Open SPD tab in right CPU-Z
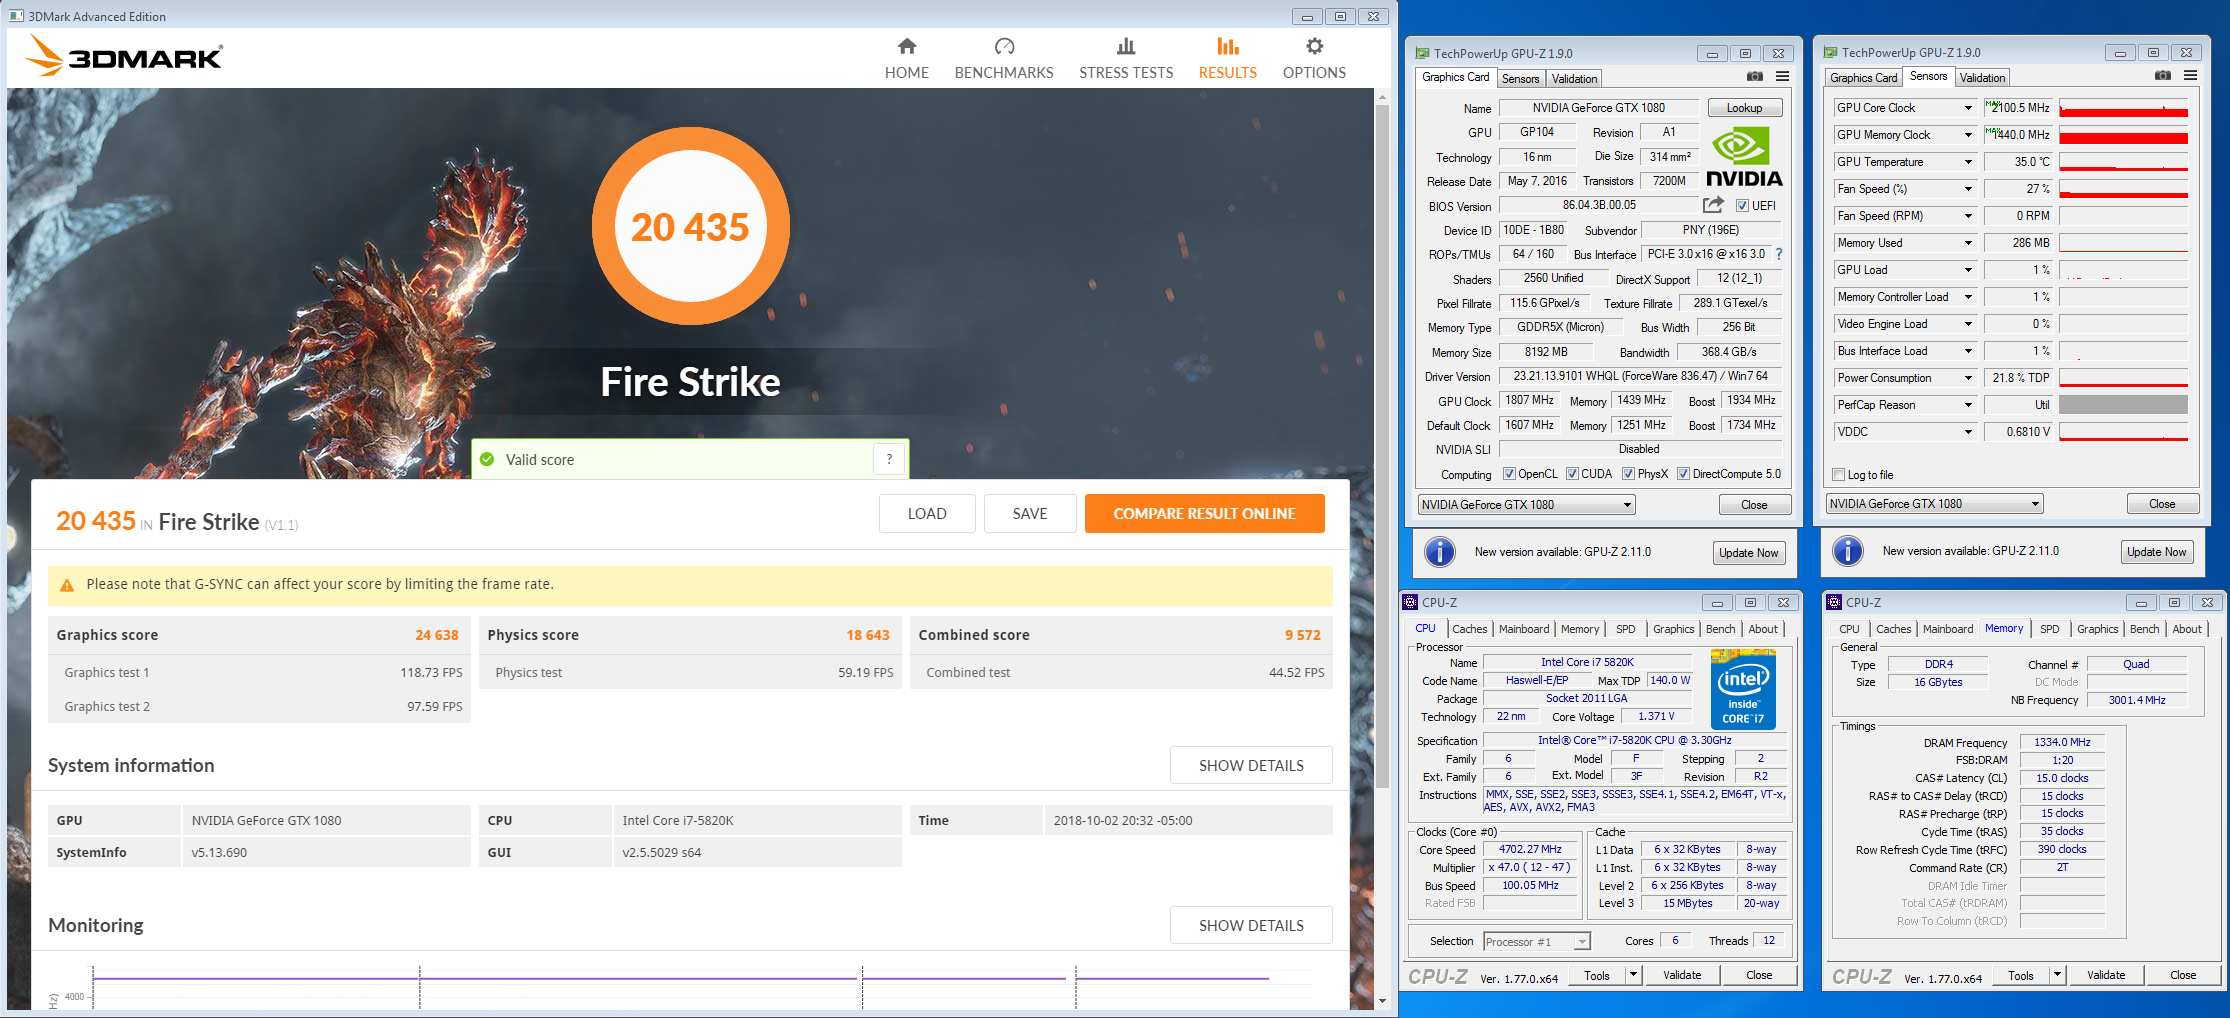The height and width of the screenshot is (1018, 2230). (x=2049, y=629)
